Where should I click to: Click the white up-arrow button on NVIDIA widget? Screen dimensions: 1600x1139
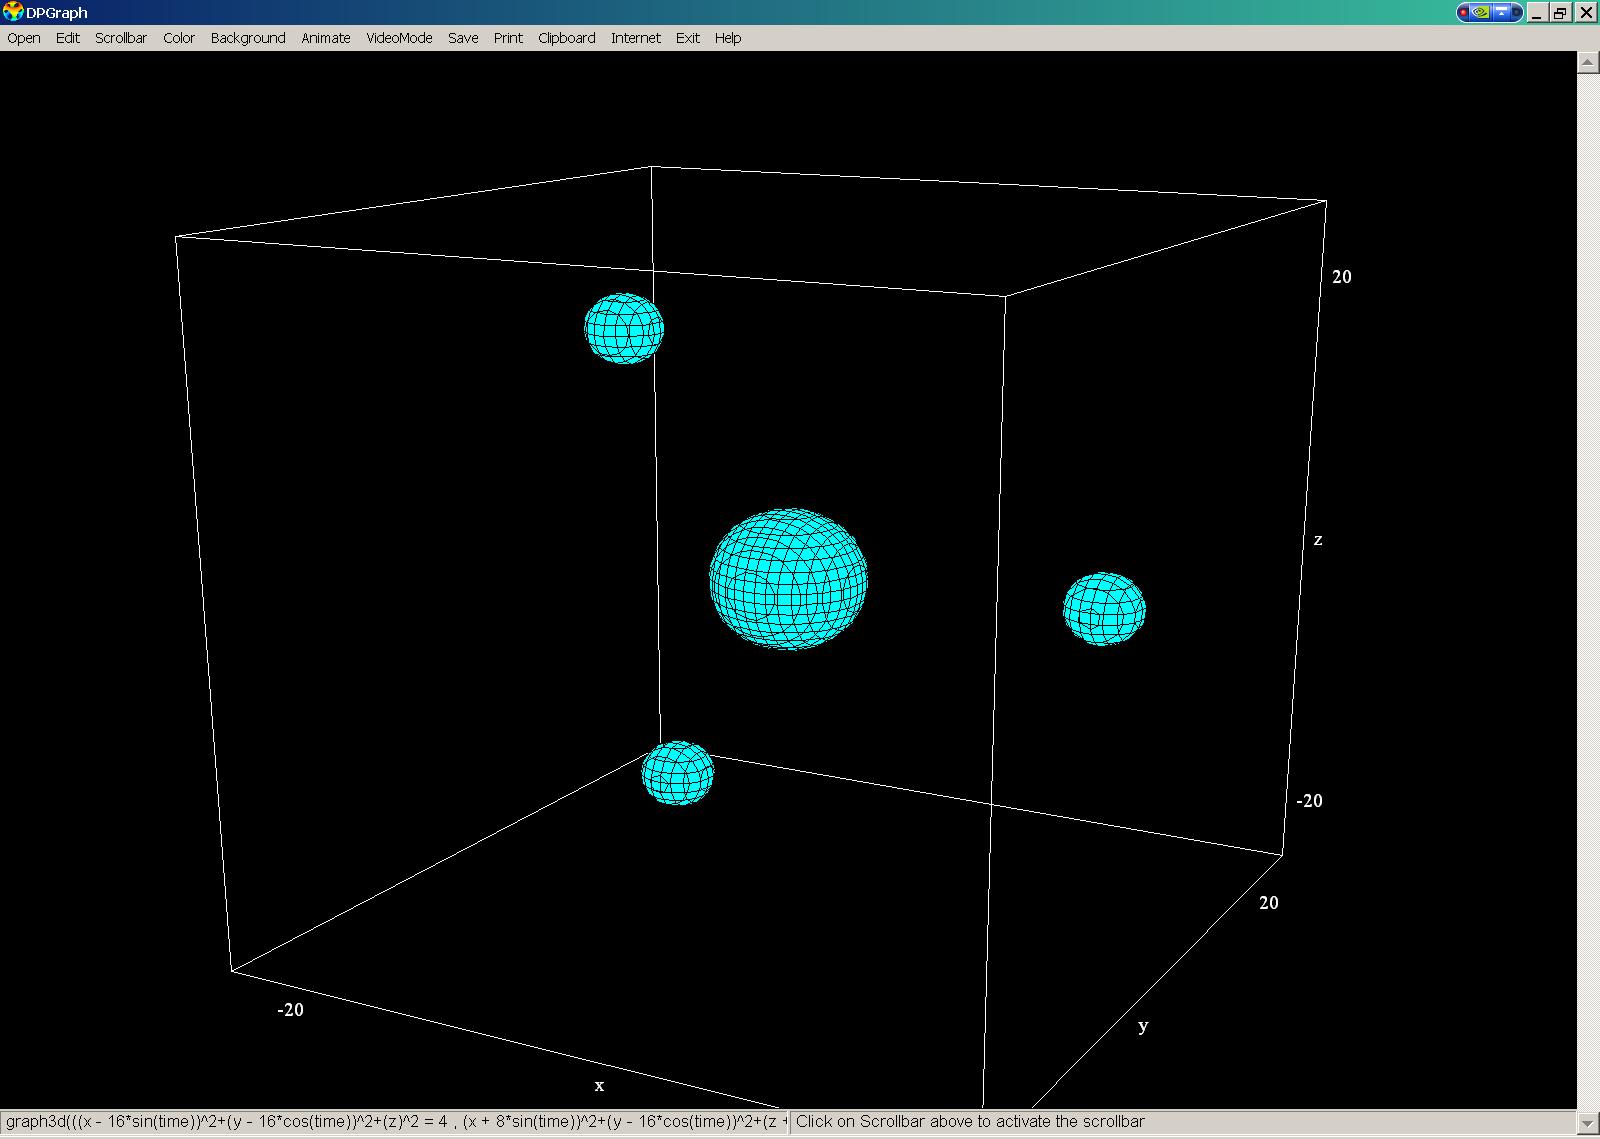point(1501,12)
